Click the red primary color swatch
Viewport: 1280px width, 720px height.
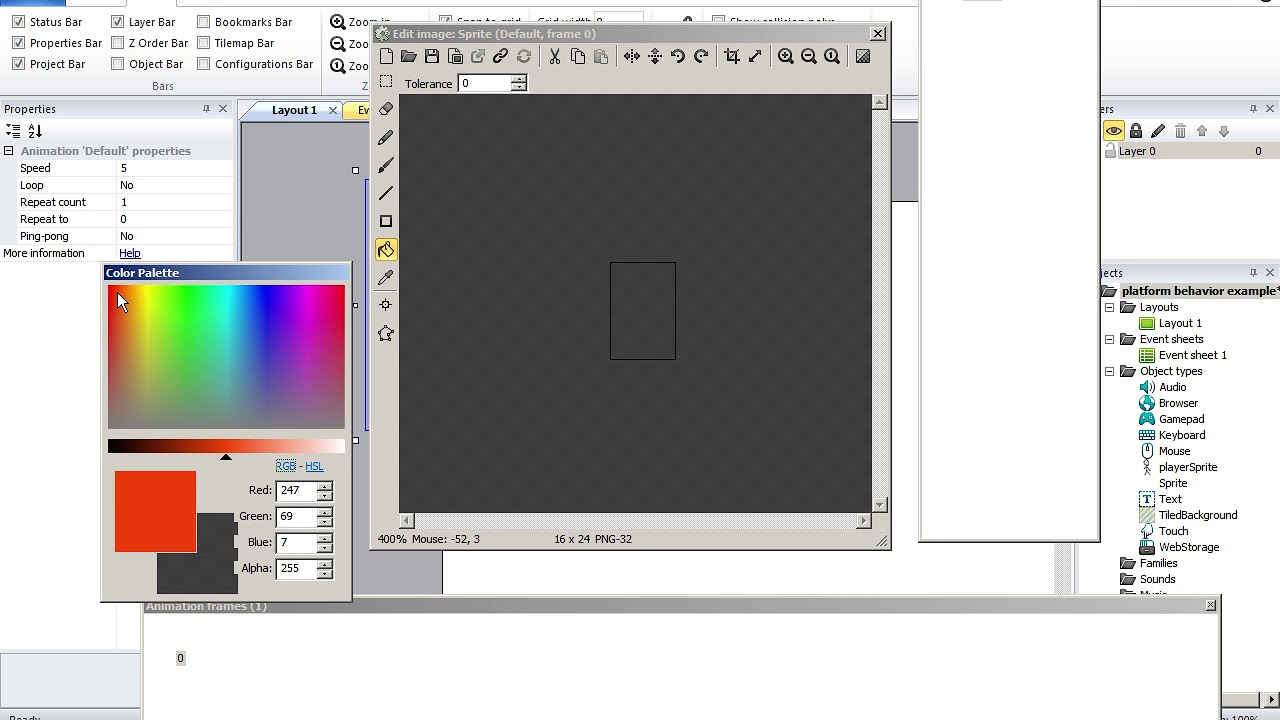point(155,512)
